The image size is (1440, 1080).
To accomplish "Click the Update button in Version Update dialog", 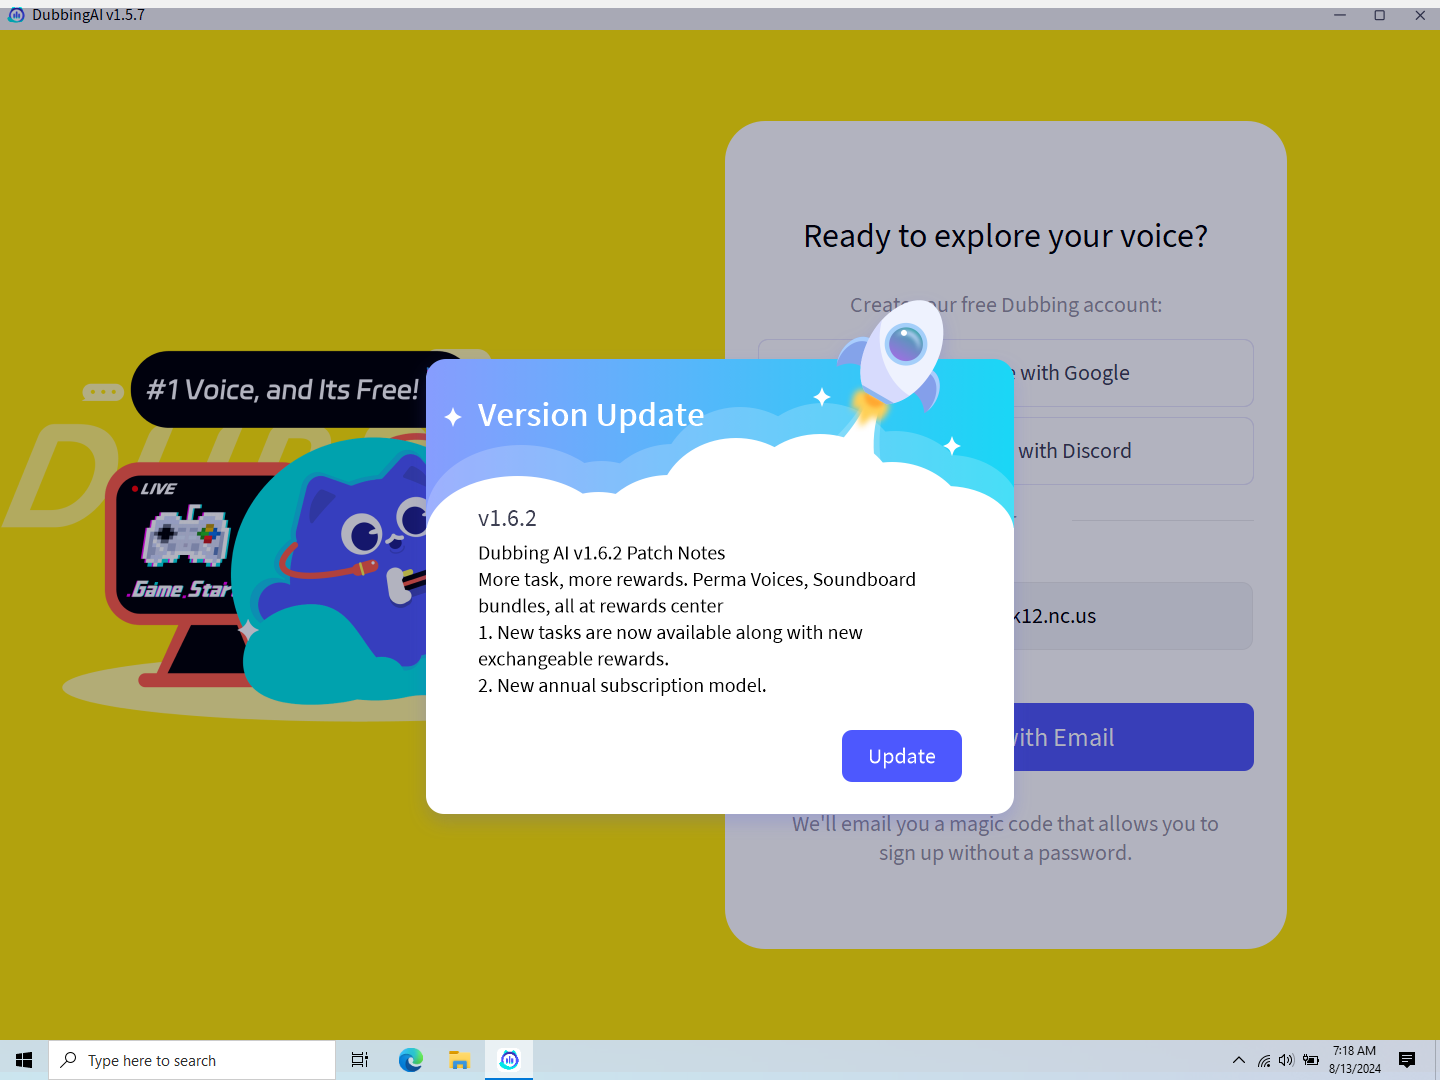I will pos(901,756).
